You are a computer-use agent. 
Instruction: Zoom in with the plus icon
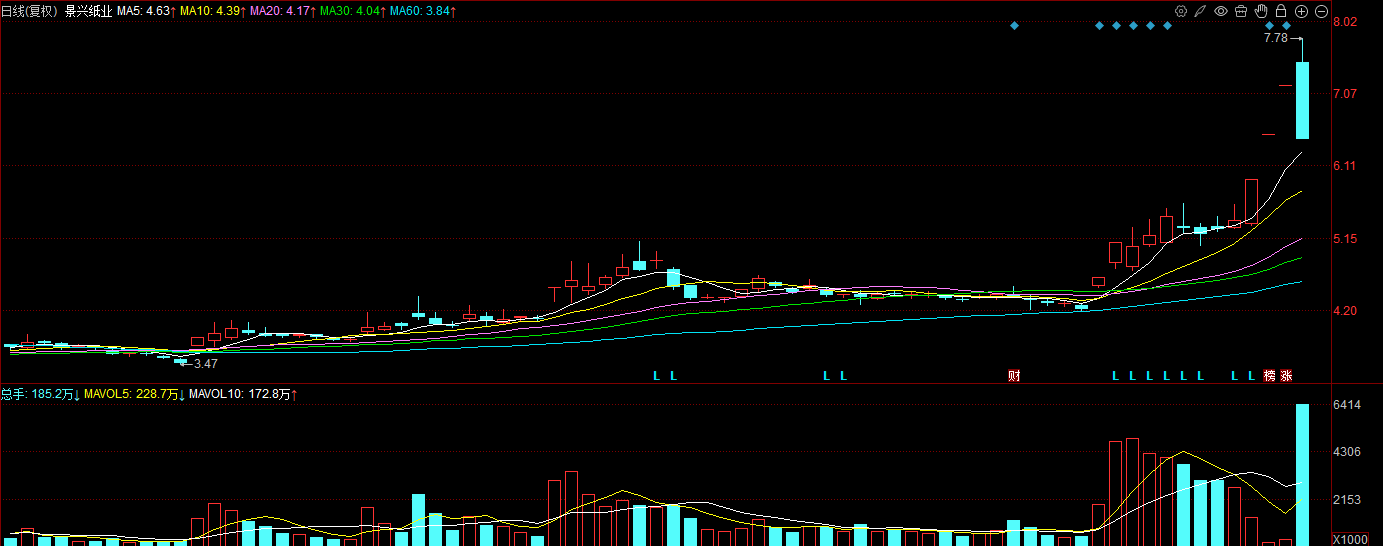[1301, 11]
